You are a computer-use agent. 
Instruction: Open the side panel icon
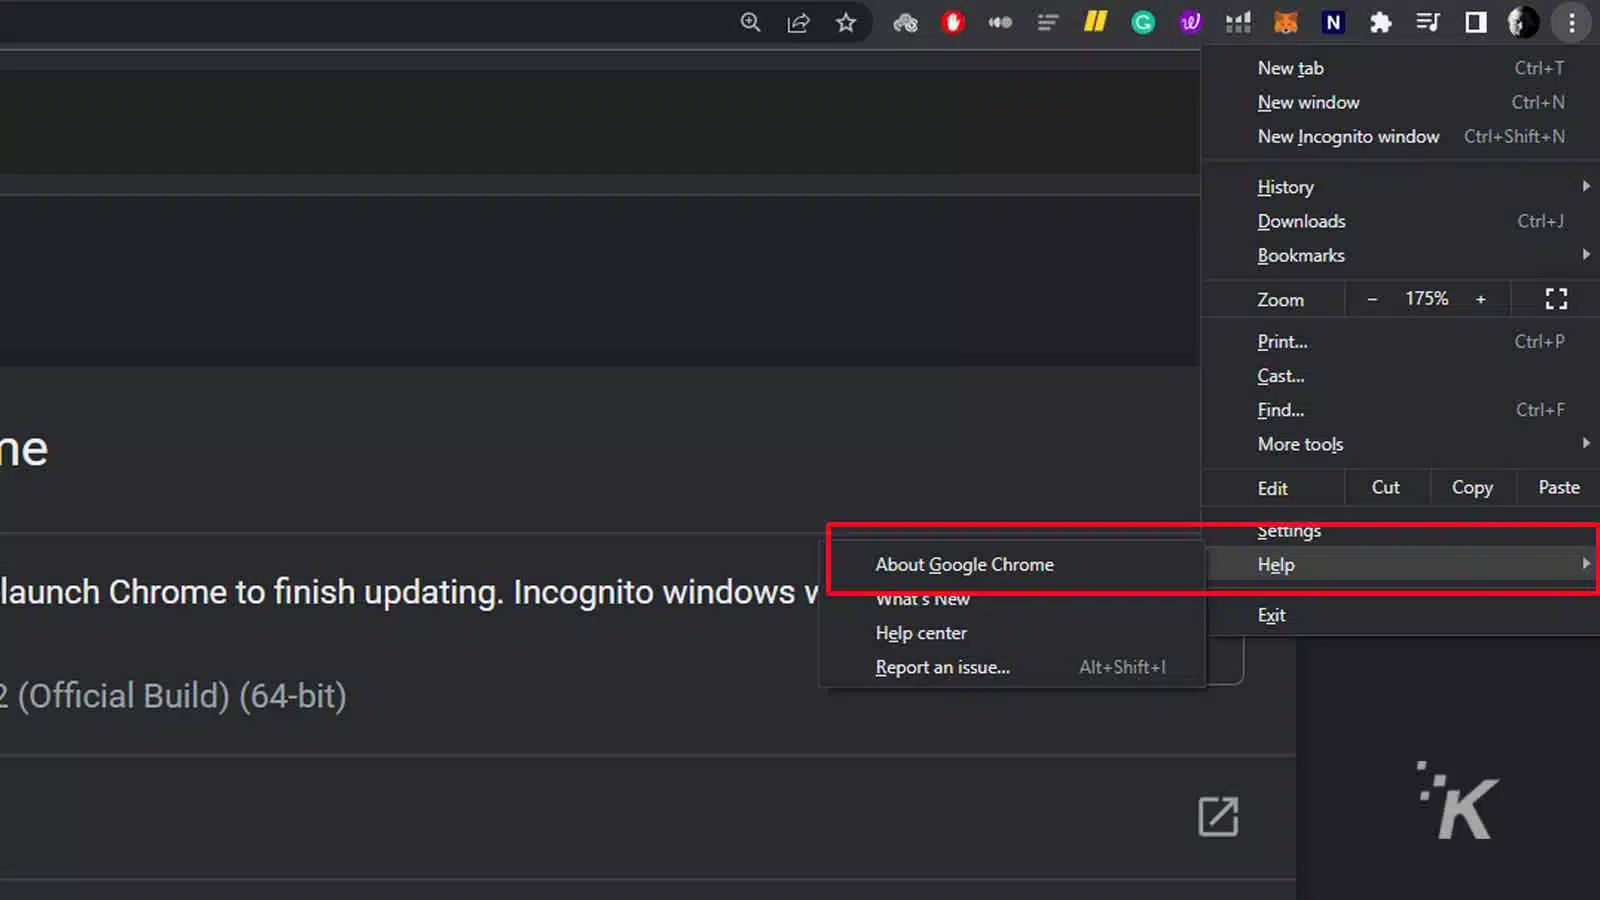tap(1475, 22)
